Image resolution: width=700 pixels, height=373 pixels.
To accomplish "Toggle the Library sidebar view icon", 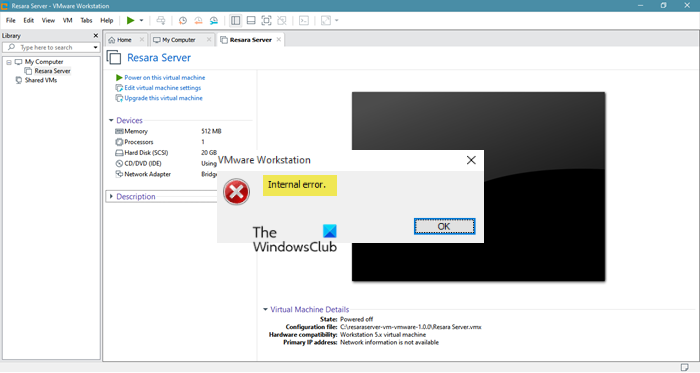I will click(x=236, y=21).
